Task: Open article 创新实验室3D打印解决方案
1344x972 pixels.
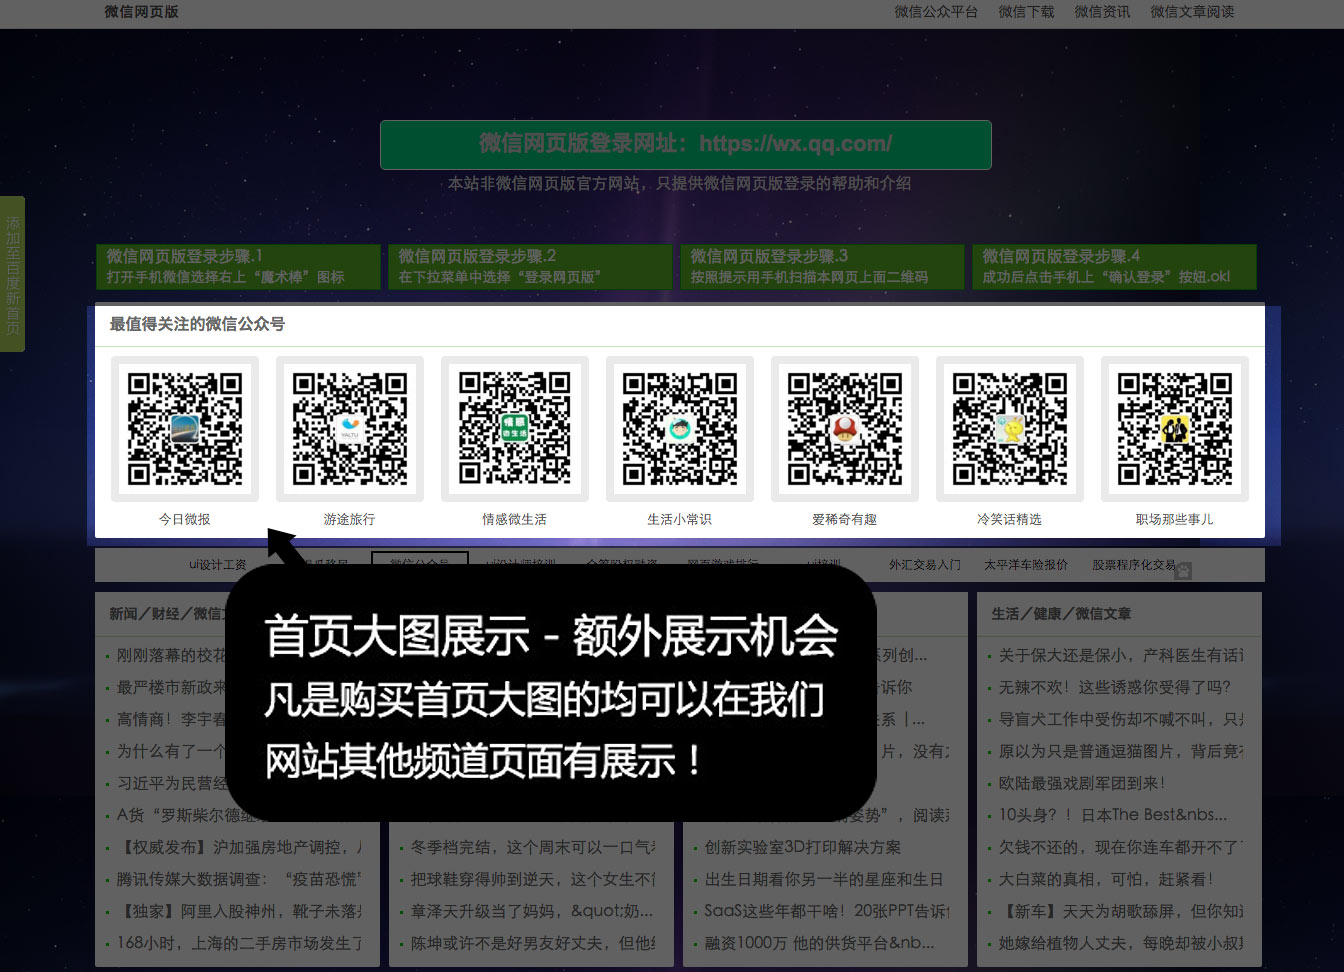Action: 802,847
